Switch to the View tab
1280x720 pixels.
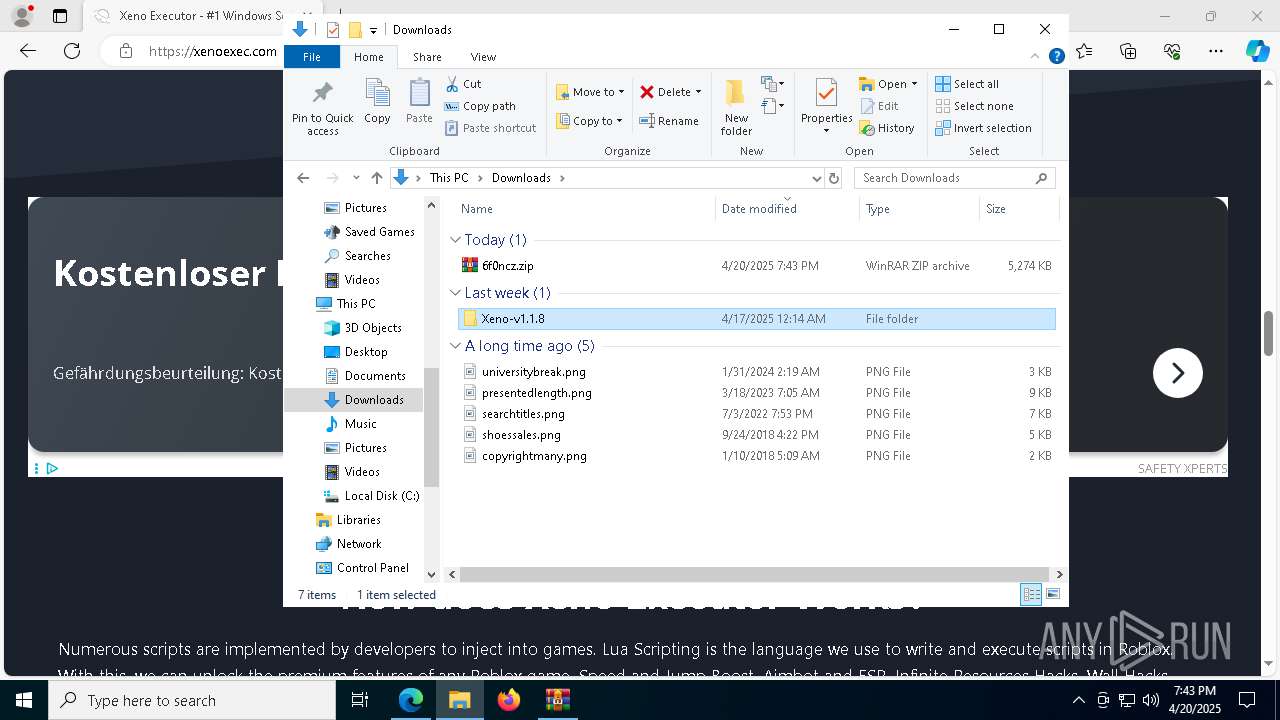coord(483,57)
